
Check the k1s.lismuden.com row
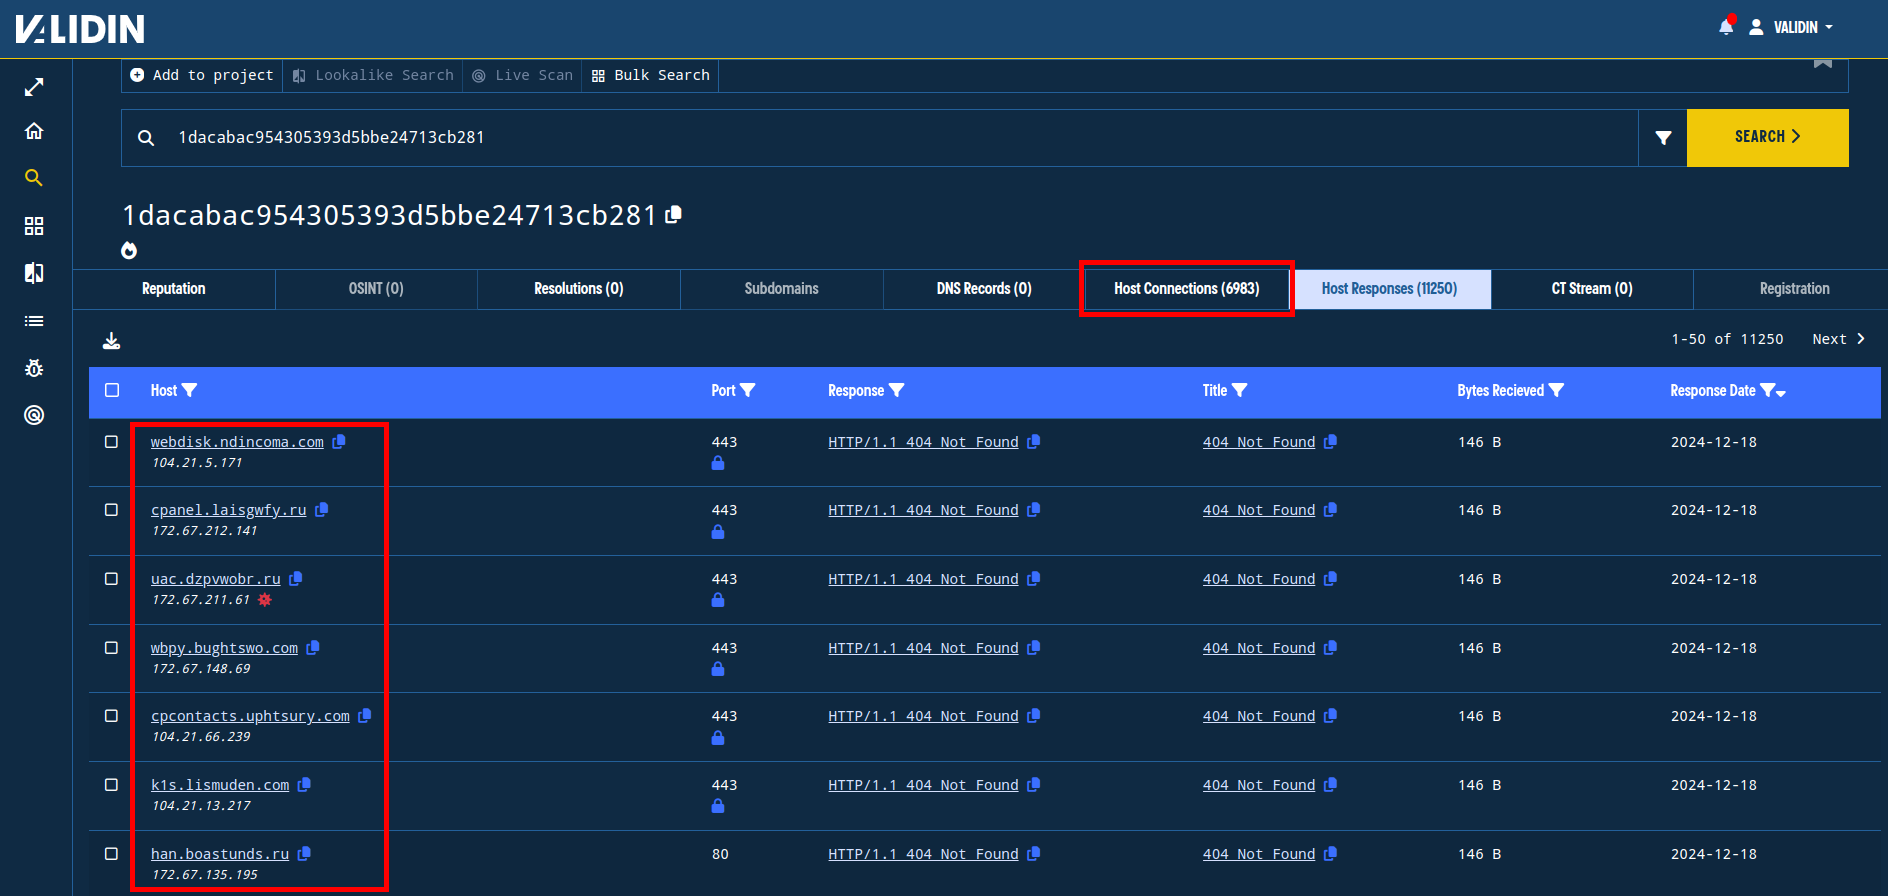(x=111, y=784)
